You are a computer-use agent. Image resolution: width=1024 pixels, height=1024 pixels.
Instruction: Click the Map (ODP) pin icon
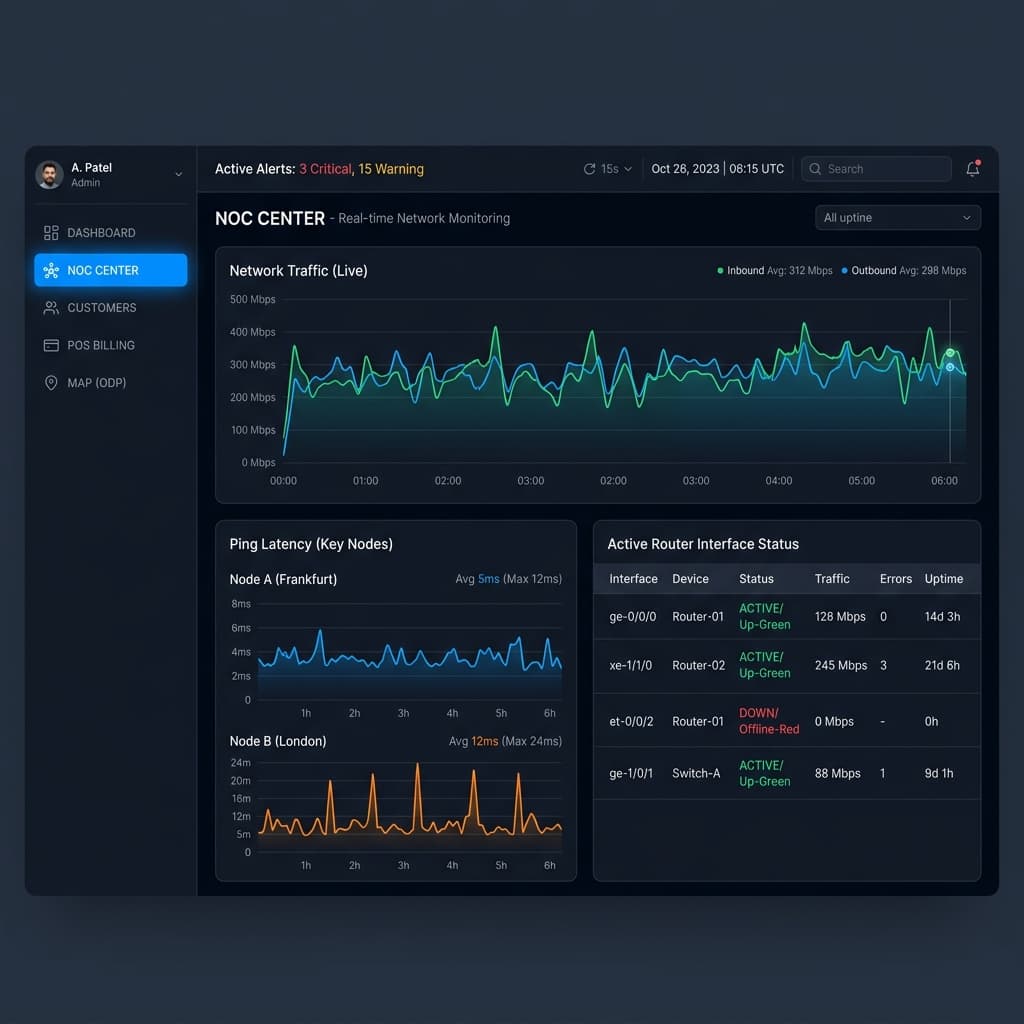51,383
